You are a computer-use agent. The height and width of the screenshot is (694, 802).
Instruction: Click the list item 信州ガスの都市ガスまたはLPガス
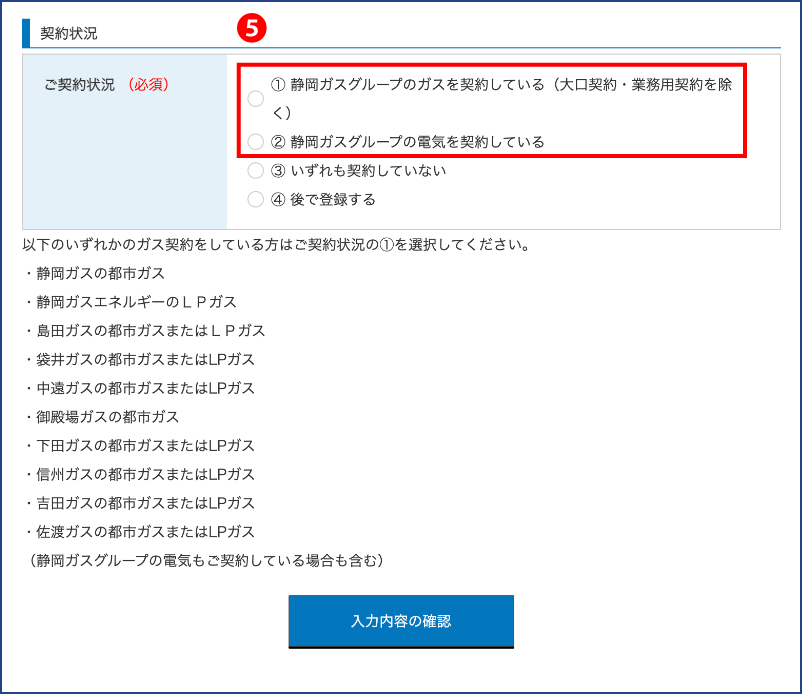[x=139, y=474]
